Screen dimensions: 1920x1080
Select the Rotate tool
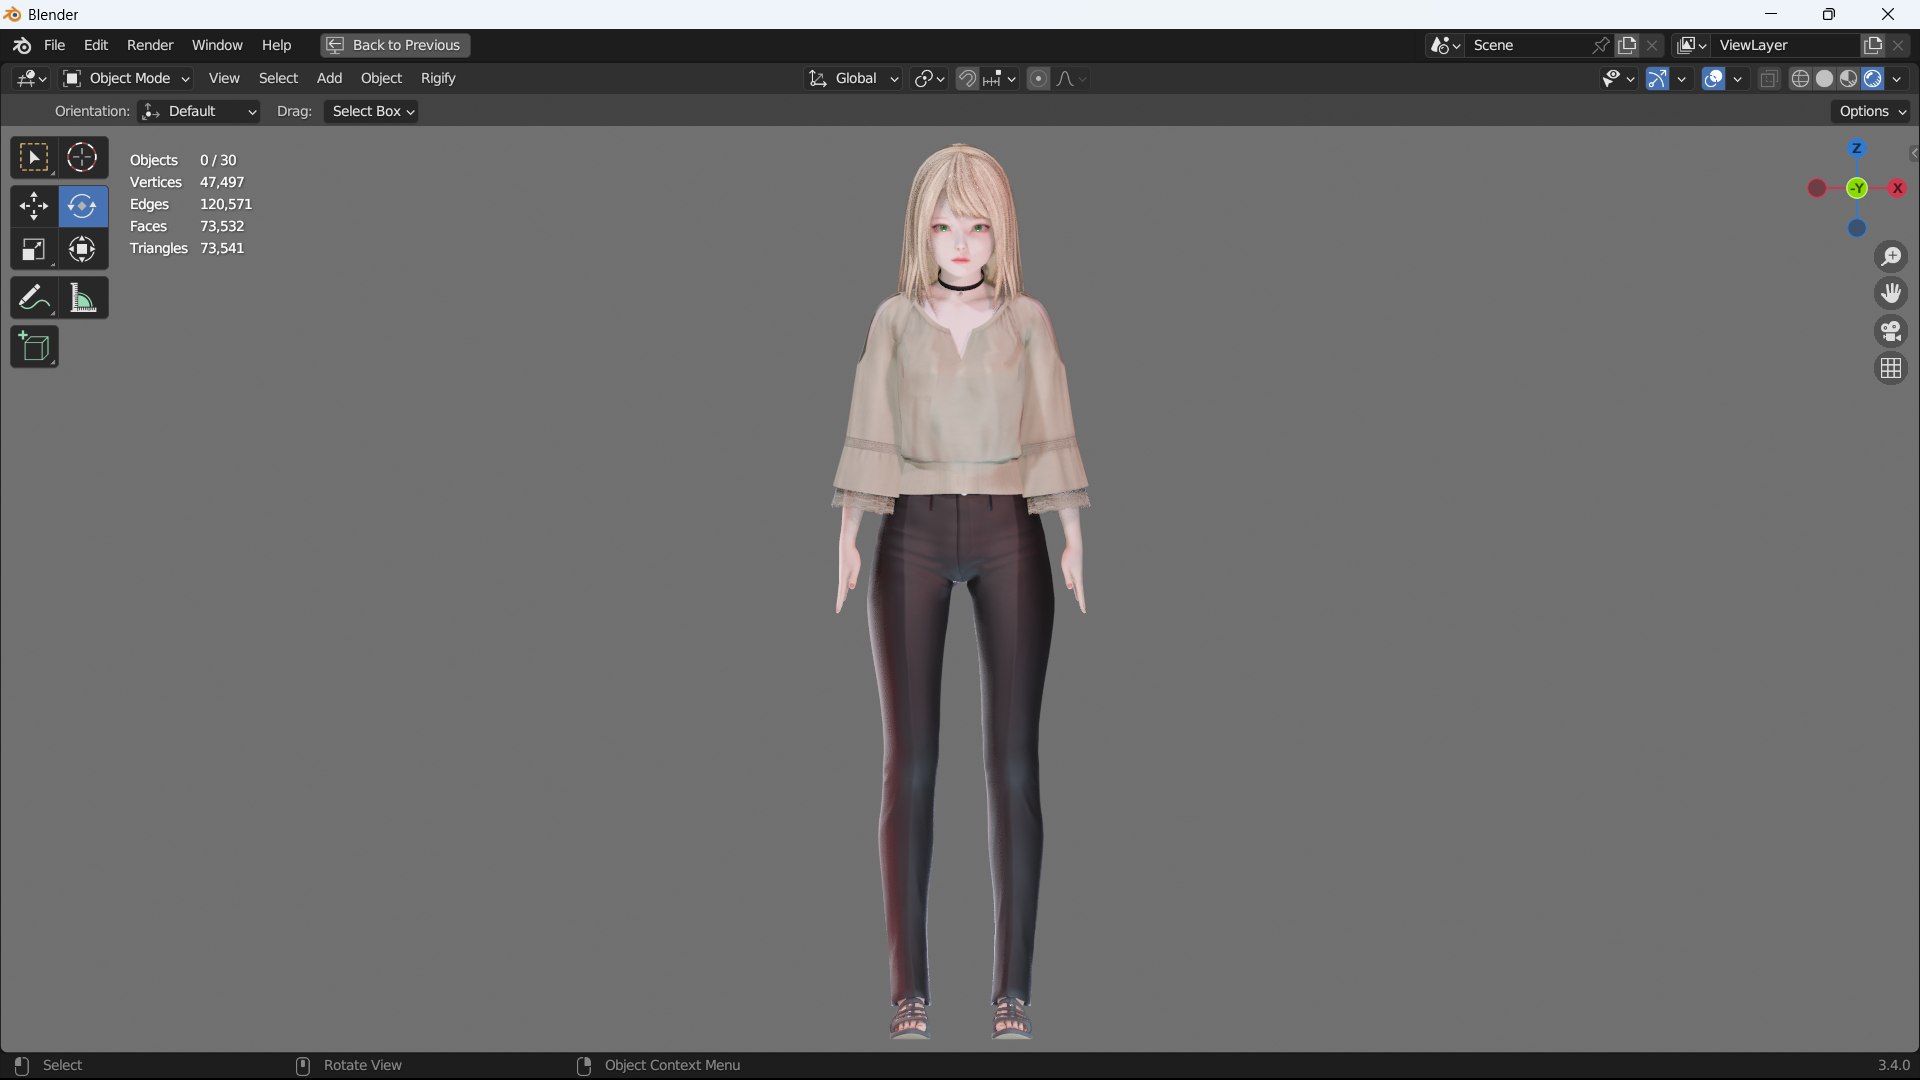pos(82,206)
